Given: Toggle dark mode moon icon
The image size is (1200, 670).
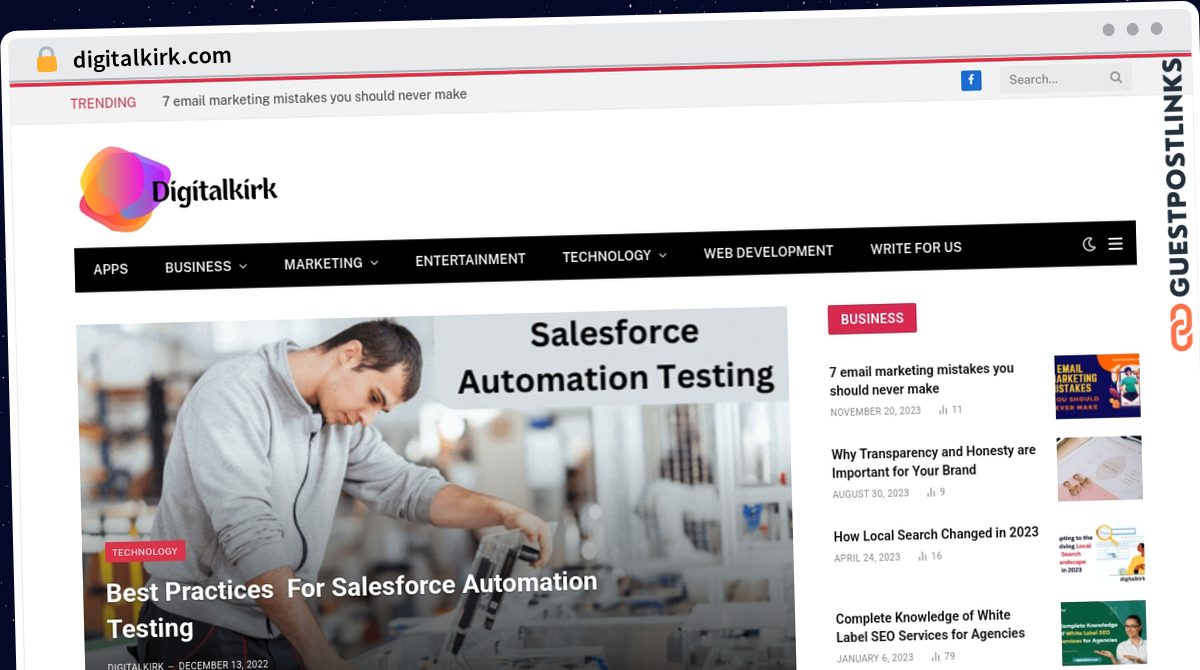Looking at the screenshot, I should point(1089,244).
